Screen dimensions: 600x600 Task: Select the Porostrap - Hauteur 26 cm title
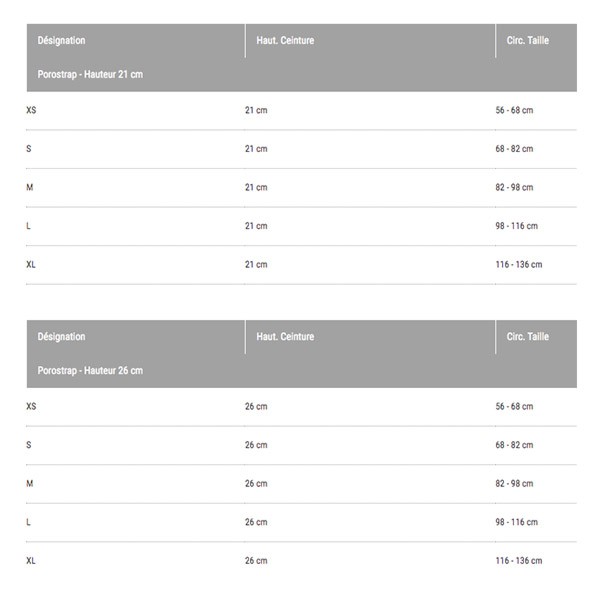tap(90, 370)
